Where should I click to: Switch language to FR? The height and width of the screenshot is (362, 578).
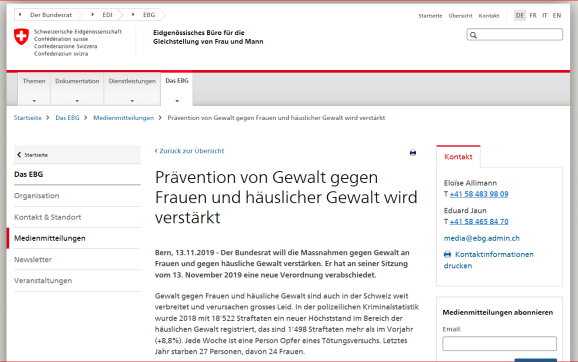tap(533, 15)
